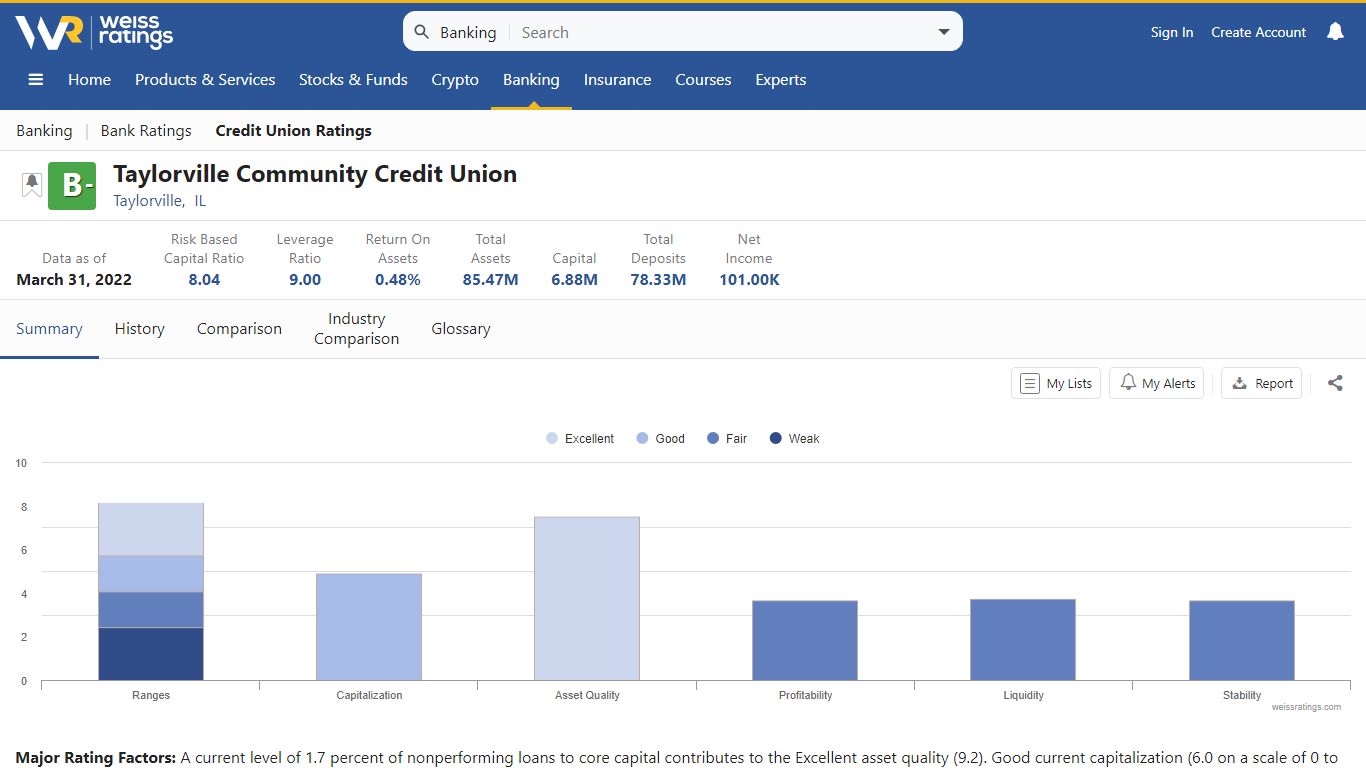The height and width of the screenshot is (768, 1366).
Task: Click the Weak segment of Ranges bar
Action: [151, 654]
